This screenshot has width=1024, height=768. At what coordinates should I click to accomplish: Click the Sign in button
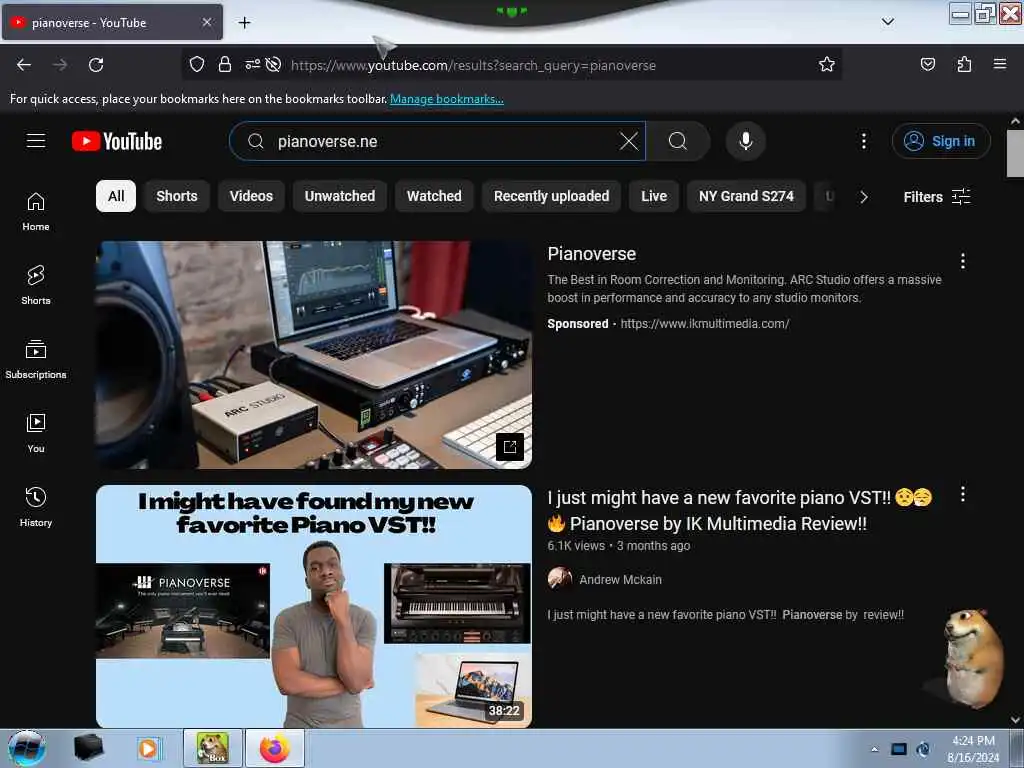pos(941,141)
